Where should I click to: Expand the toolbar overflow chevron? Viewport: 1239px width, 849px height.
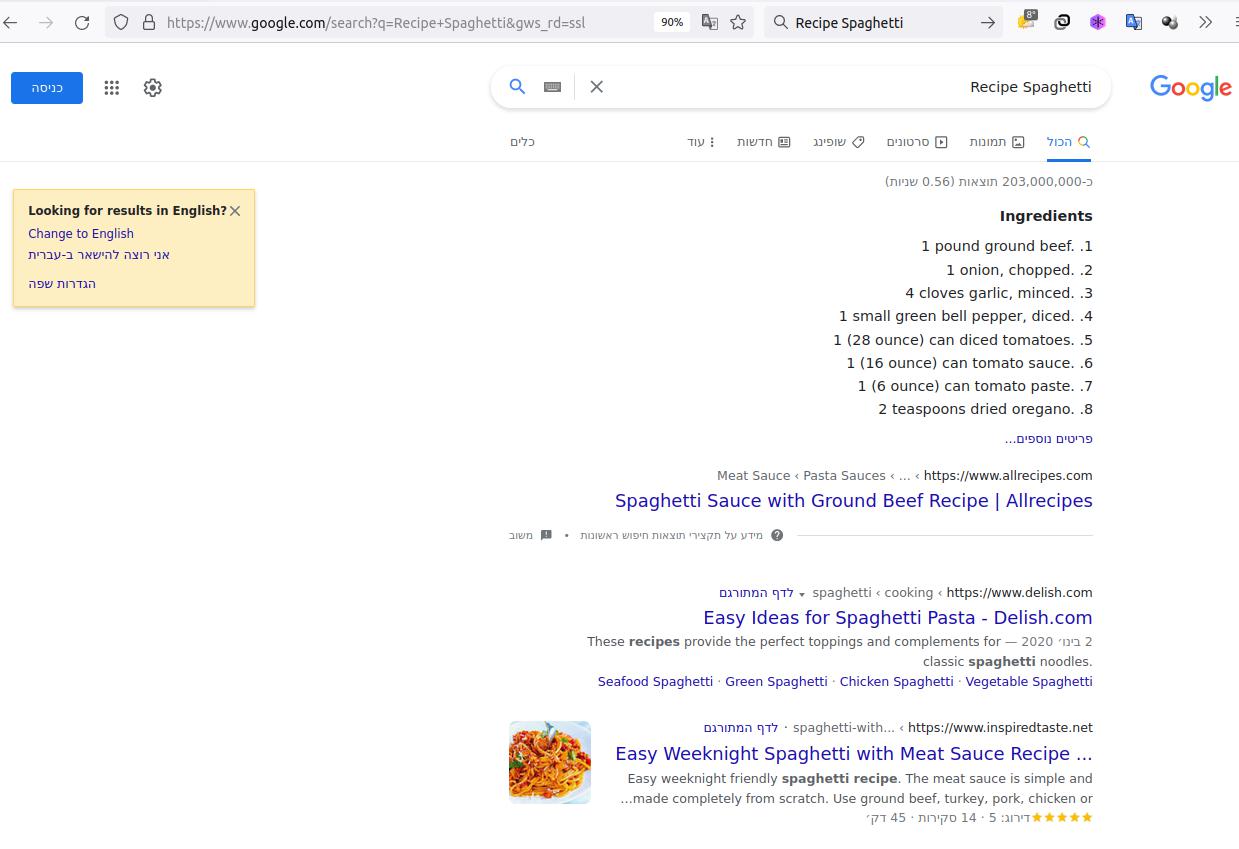click(x=1206, y=22)
